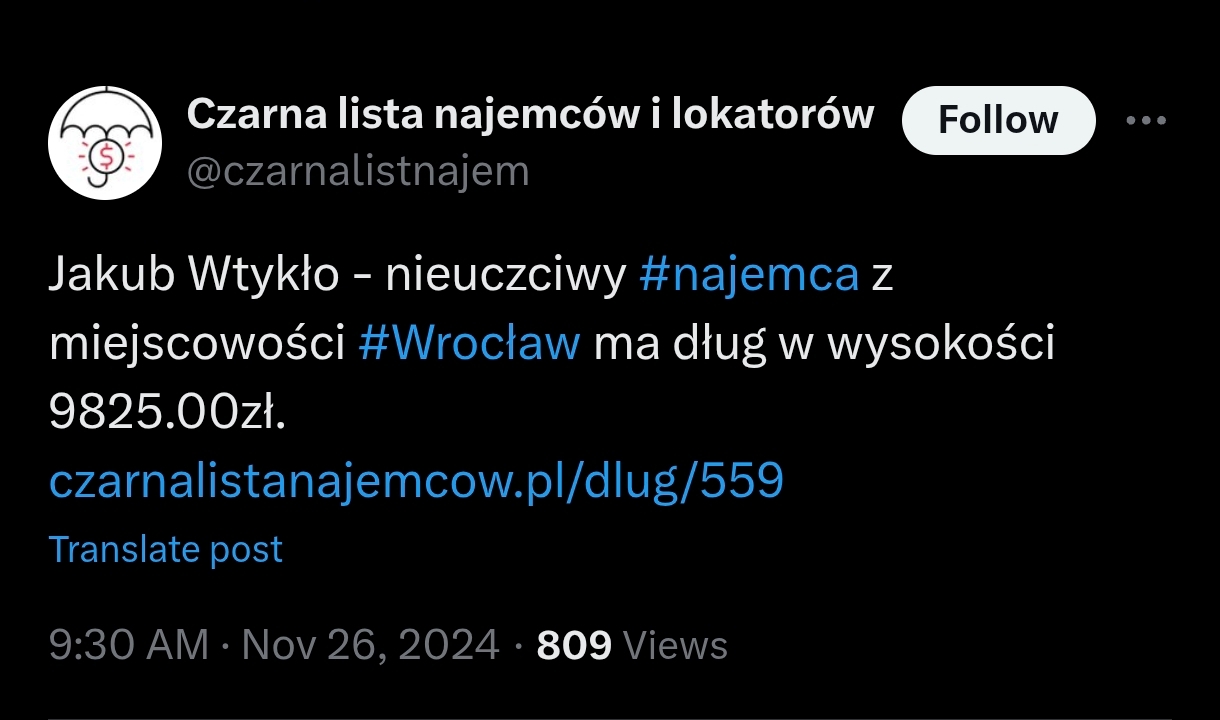Click the word nieuczciwy in the post
The image size is (1220, 720).
point(506,275)
